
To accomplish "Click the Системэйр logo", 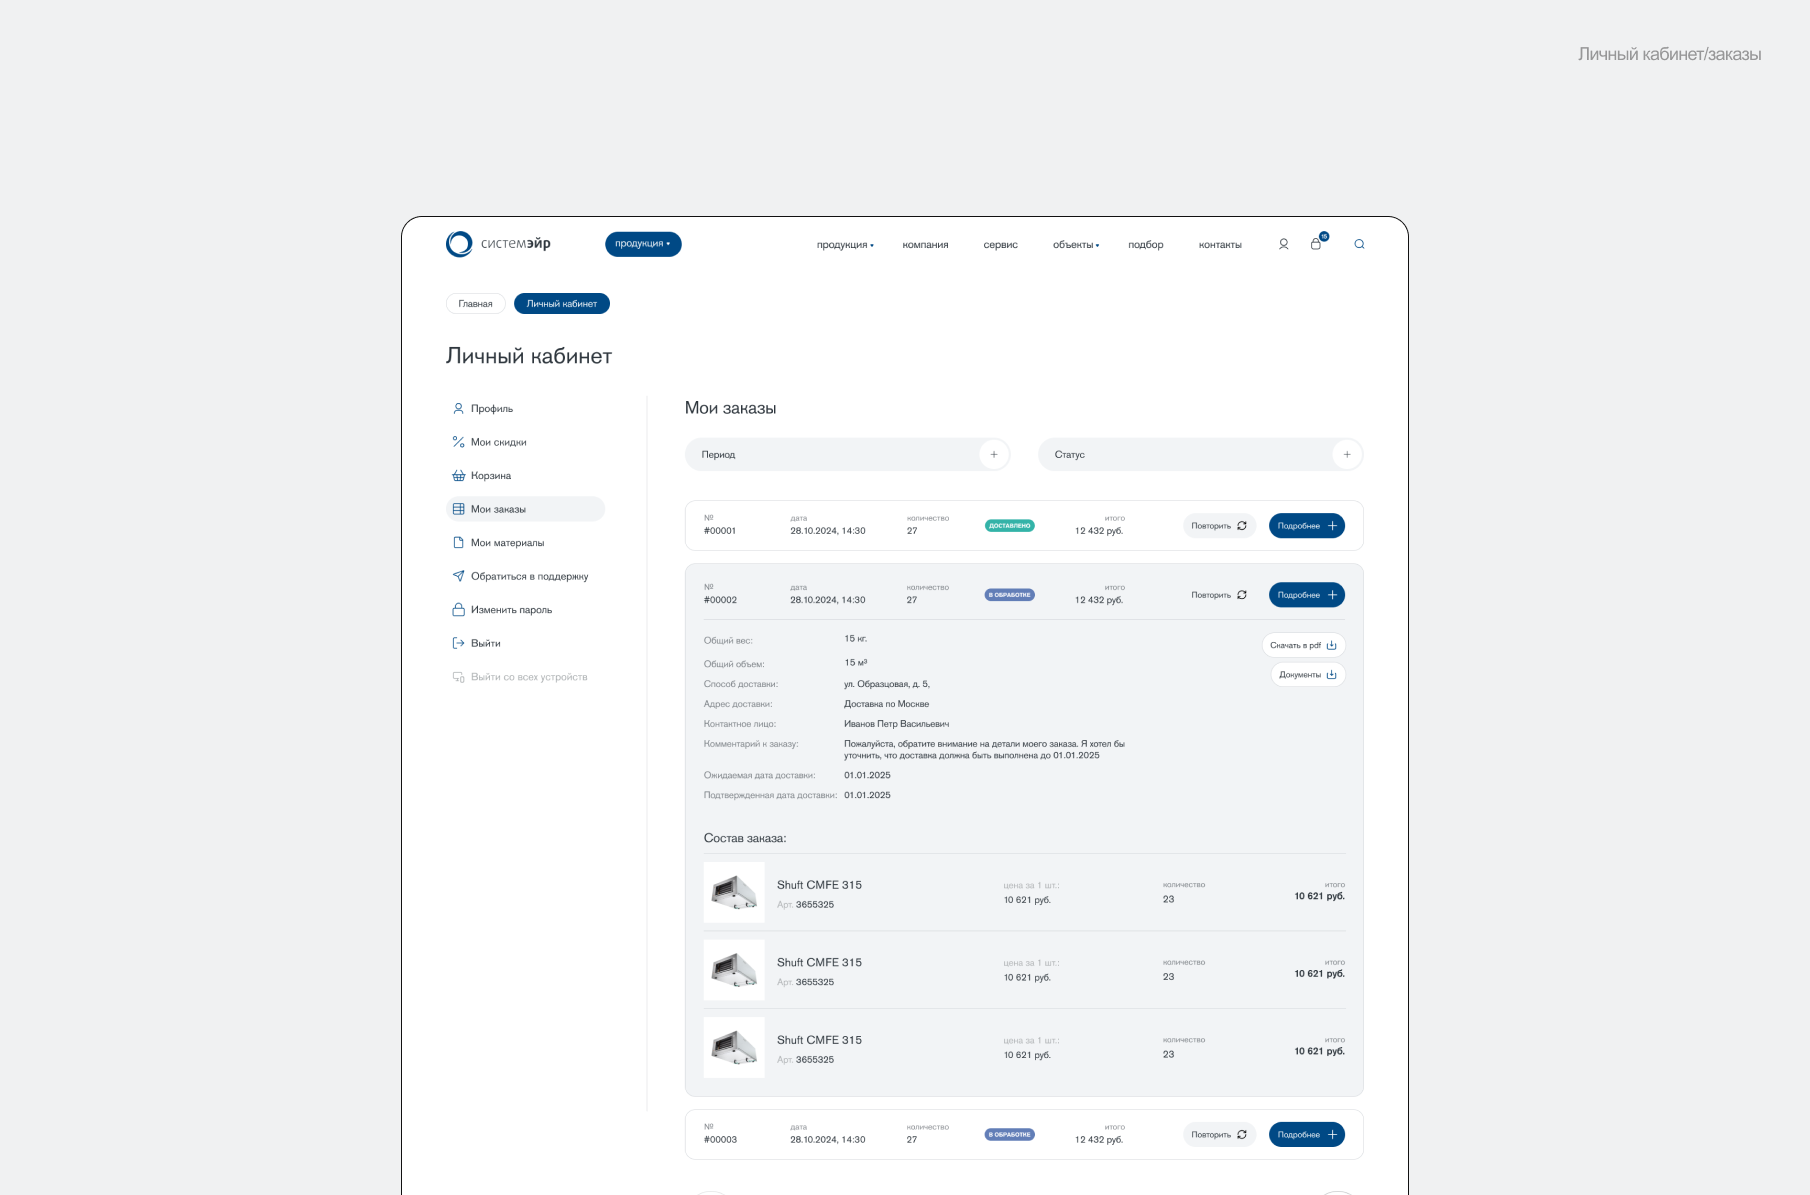I will tap(498, 244).
